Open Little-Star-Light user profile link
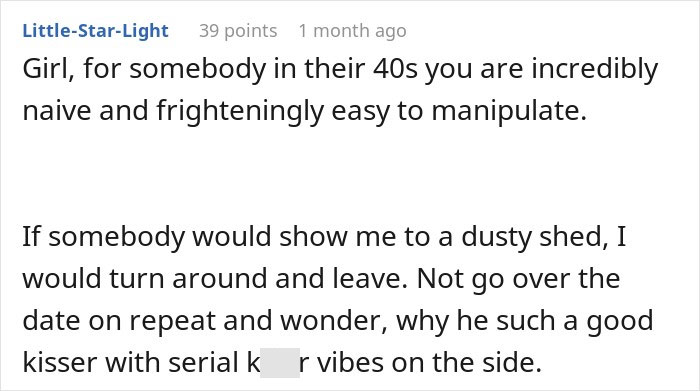The height and width of the screenshot is (391, 700). pyautogui.click(x=96, y=31)
